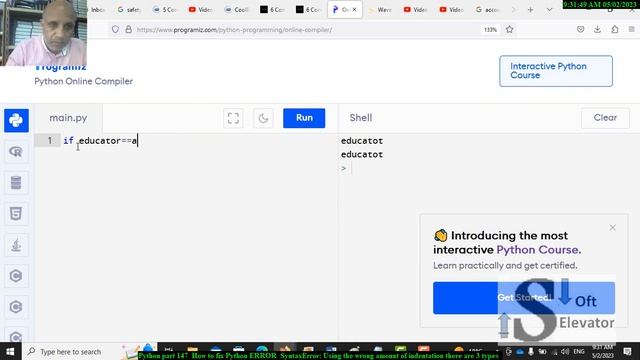Open the Interactive Python Course button
Viewport: 640px width, 360px height.
[x=556, y=71]
